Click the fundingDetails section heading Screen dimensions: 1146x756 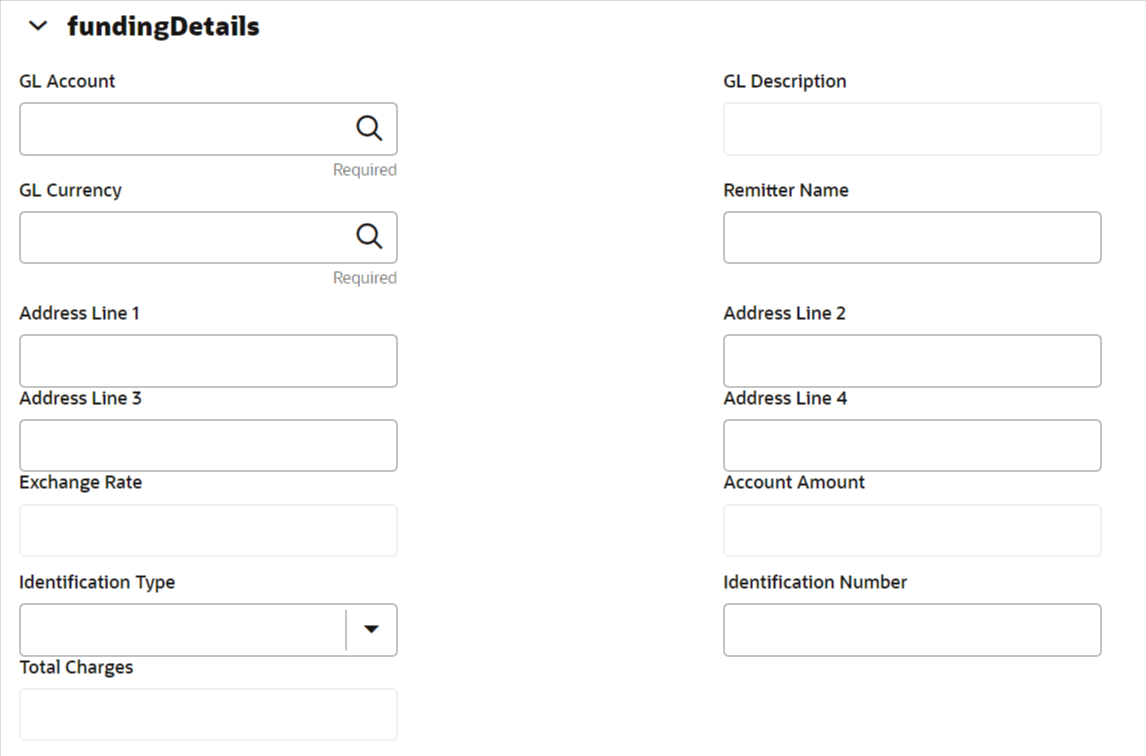click(163, 27)
